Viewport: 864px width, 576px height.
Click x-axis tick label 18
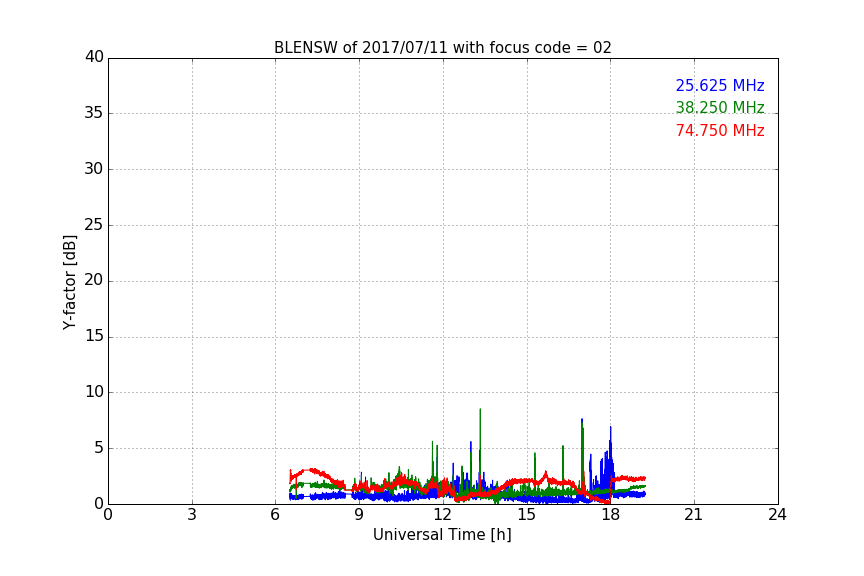(610, 515)
